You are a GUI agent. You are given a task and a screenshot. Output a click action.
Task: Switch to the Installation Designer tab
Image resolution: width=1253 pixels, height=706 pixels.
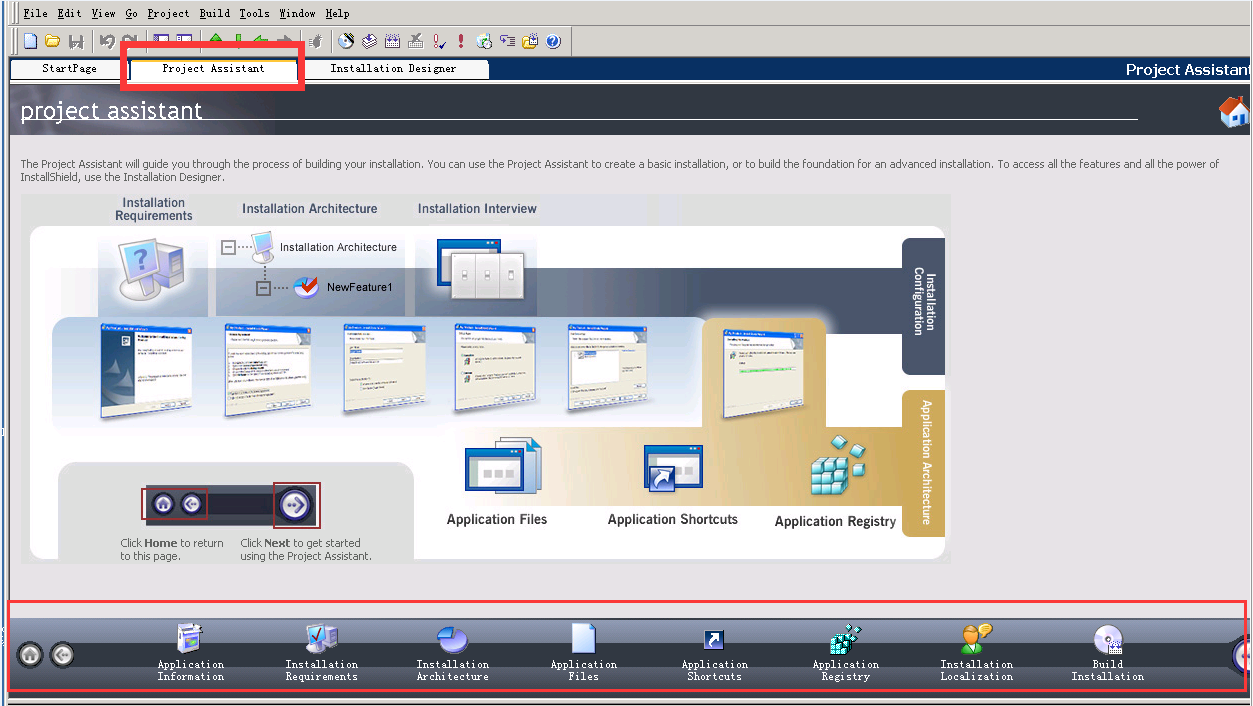pos(393,69)
